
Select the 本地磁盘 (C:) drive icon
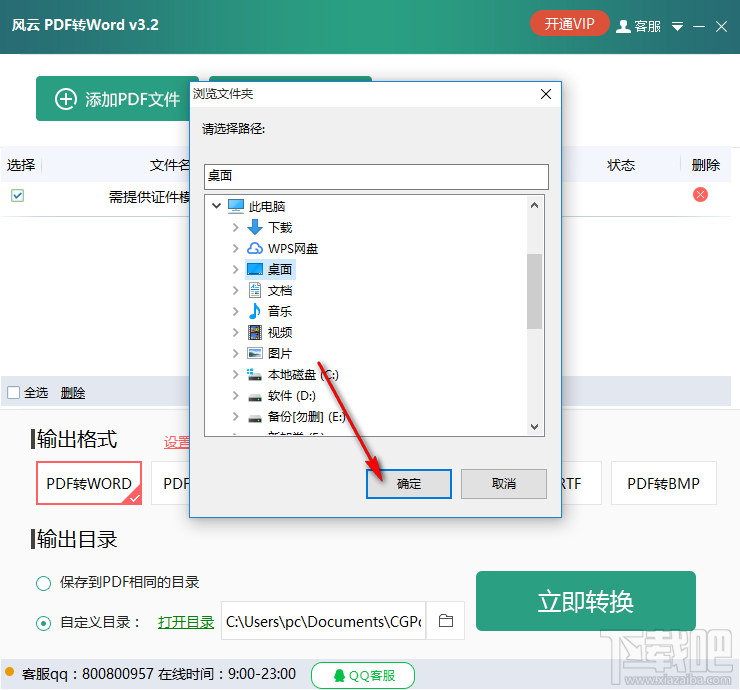(255, 375)
